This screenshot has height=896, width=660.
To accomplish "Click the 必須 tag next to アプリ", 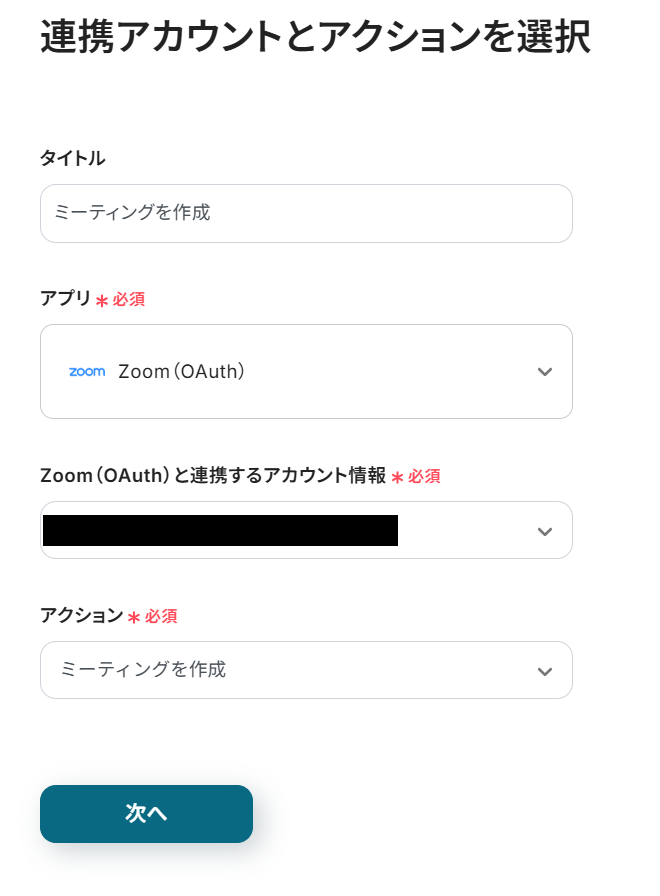I will (129, 300).
